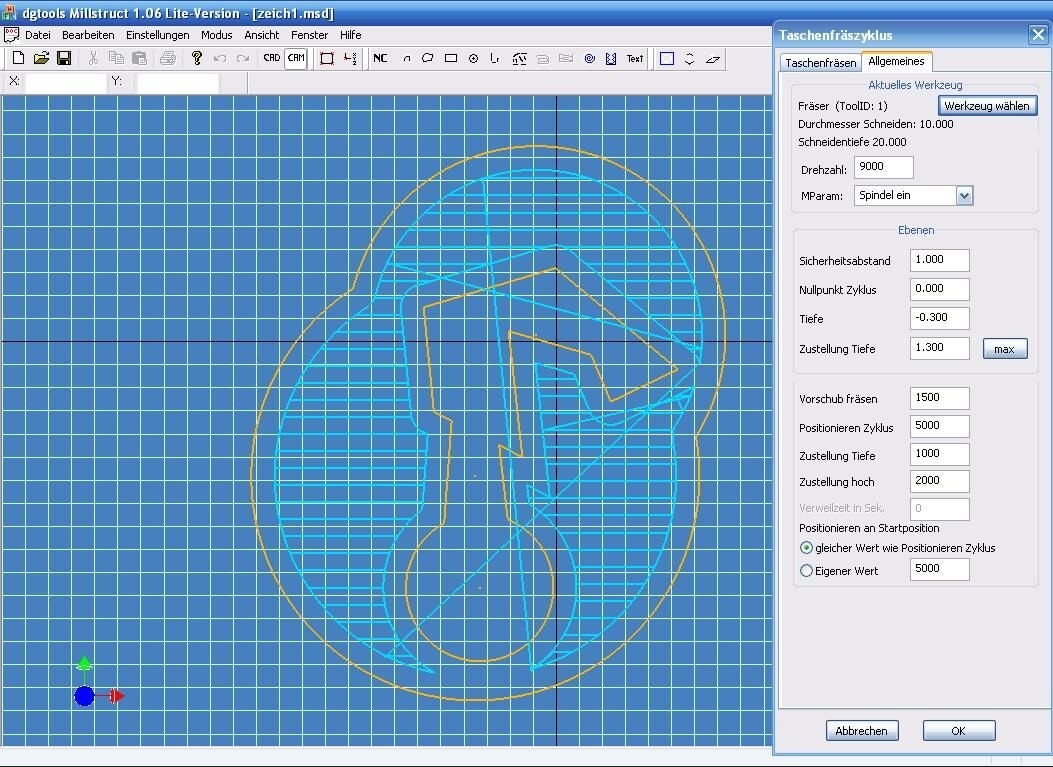Viewport: 1053px width, 767px height.
Task: Open a file with the folder icon
Action: [x=41, y=59]
